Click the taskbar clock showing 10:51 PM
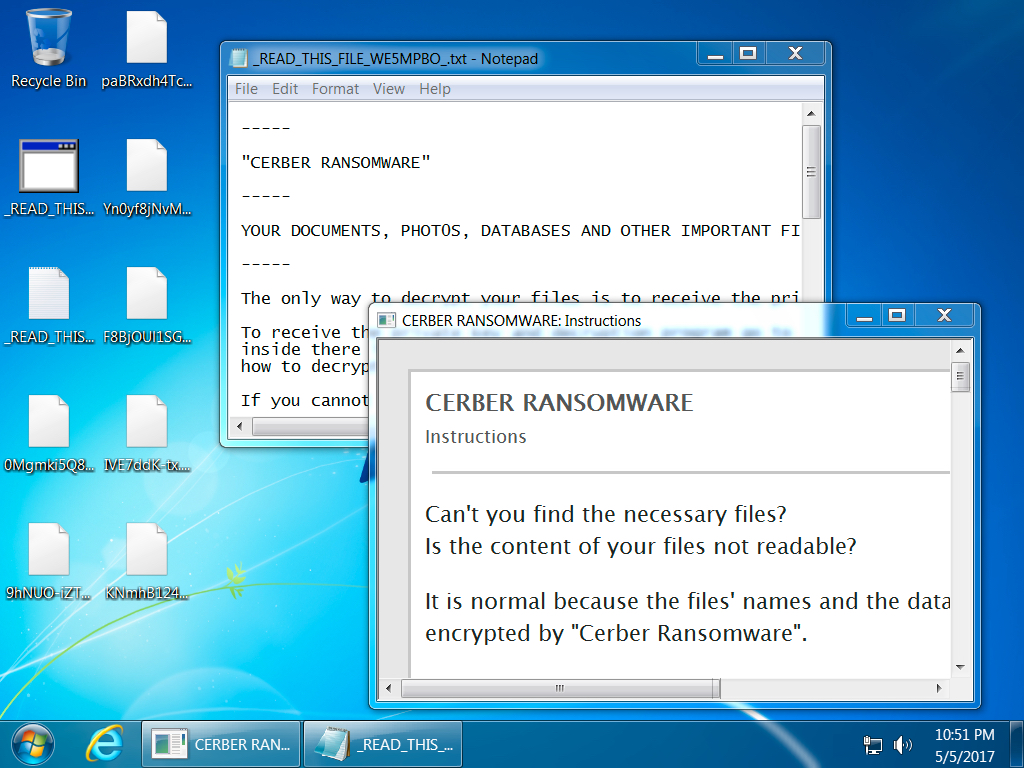The image size is (1024, 768). click(965, 745)
